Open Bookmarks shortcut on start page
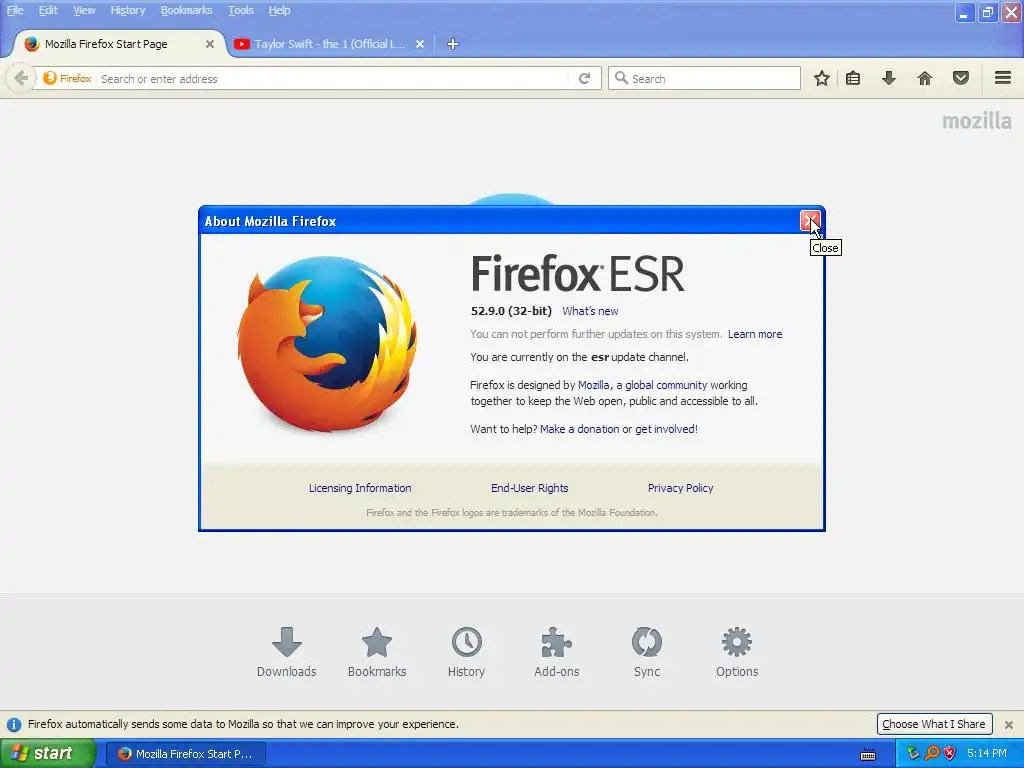This screenshot has height=768, width=1024. coord(377,652)
